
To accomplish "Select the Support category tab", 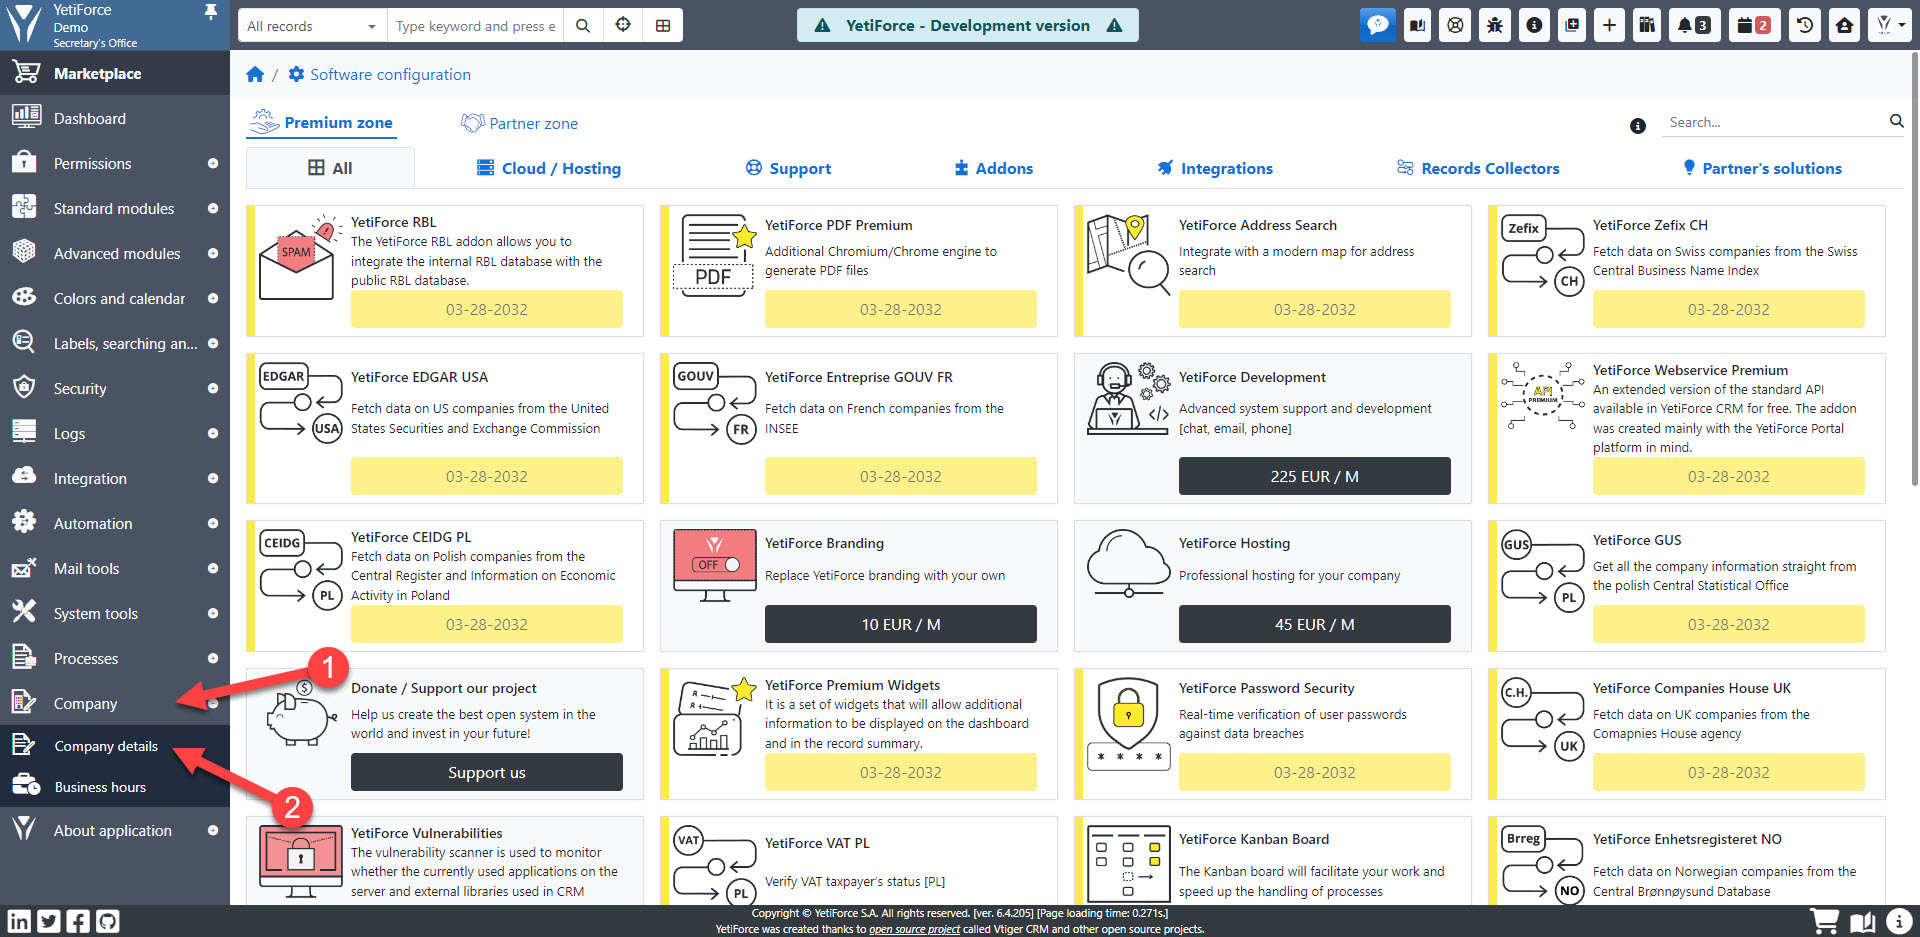I will coord(788,168).
